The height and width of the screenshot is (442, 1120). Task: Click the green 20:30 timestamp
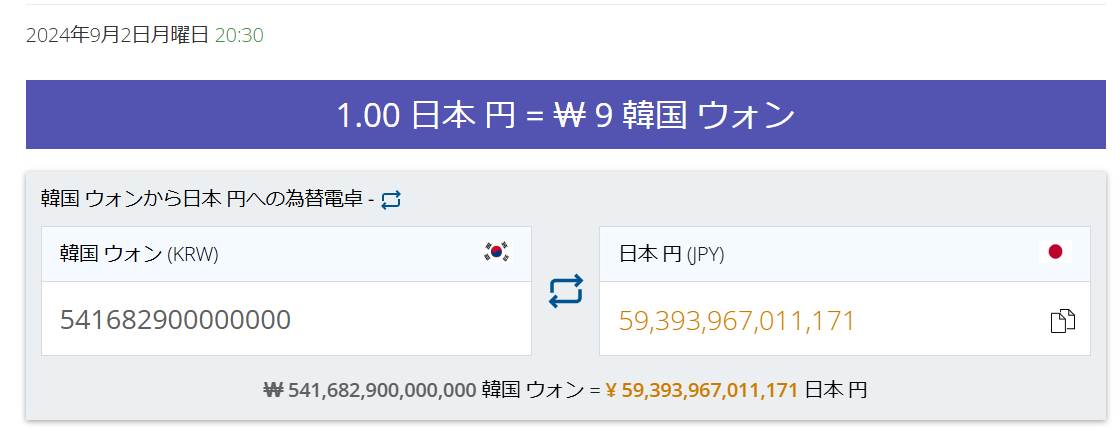(239, 35)
